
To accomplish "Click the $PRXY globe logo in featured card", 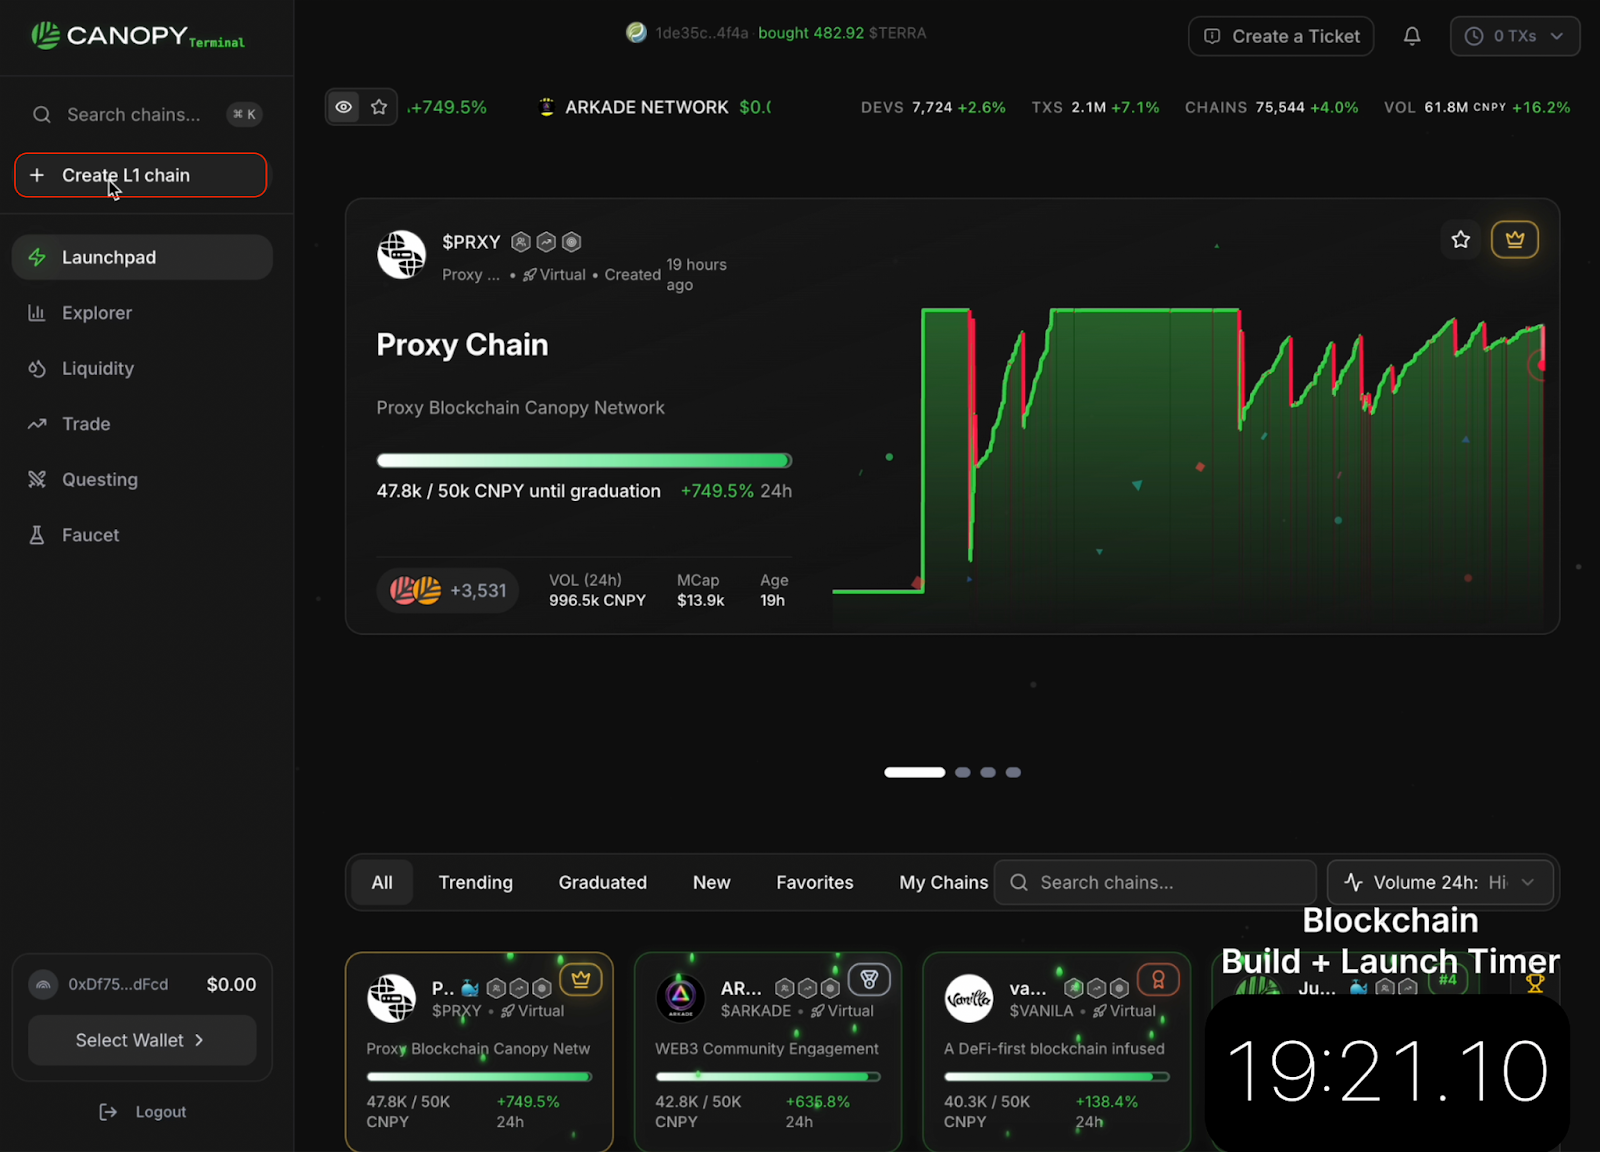I will (x=401, y=255).
